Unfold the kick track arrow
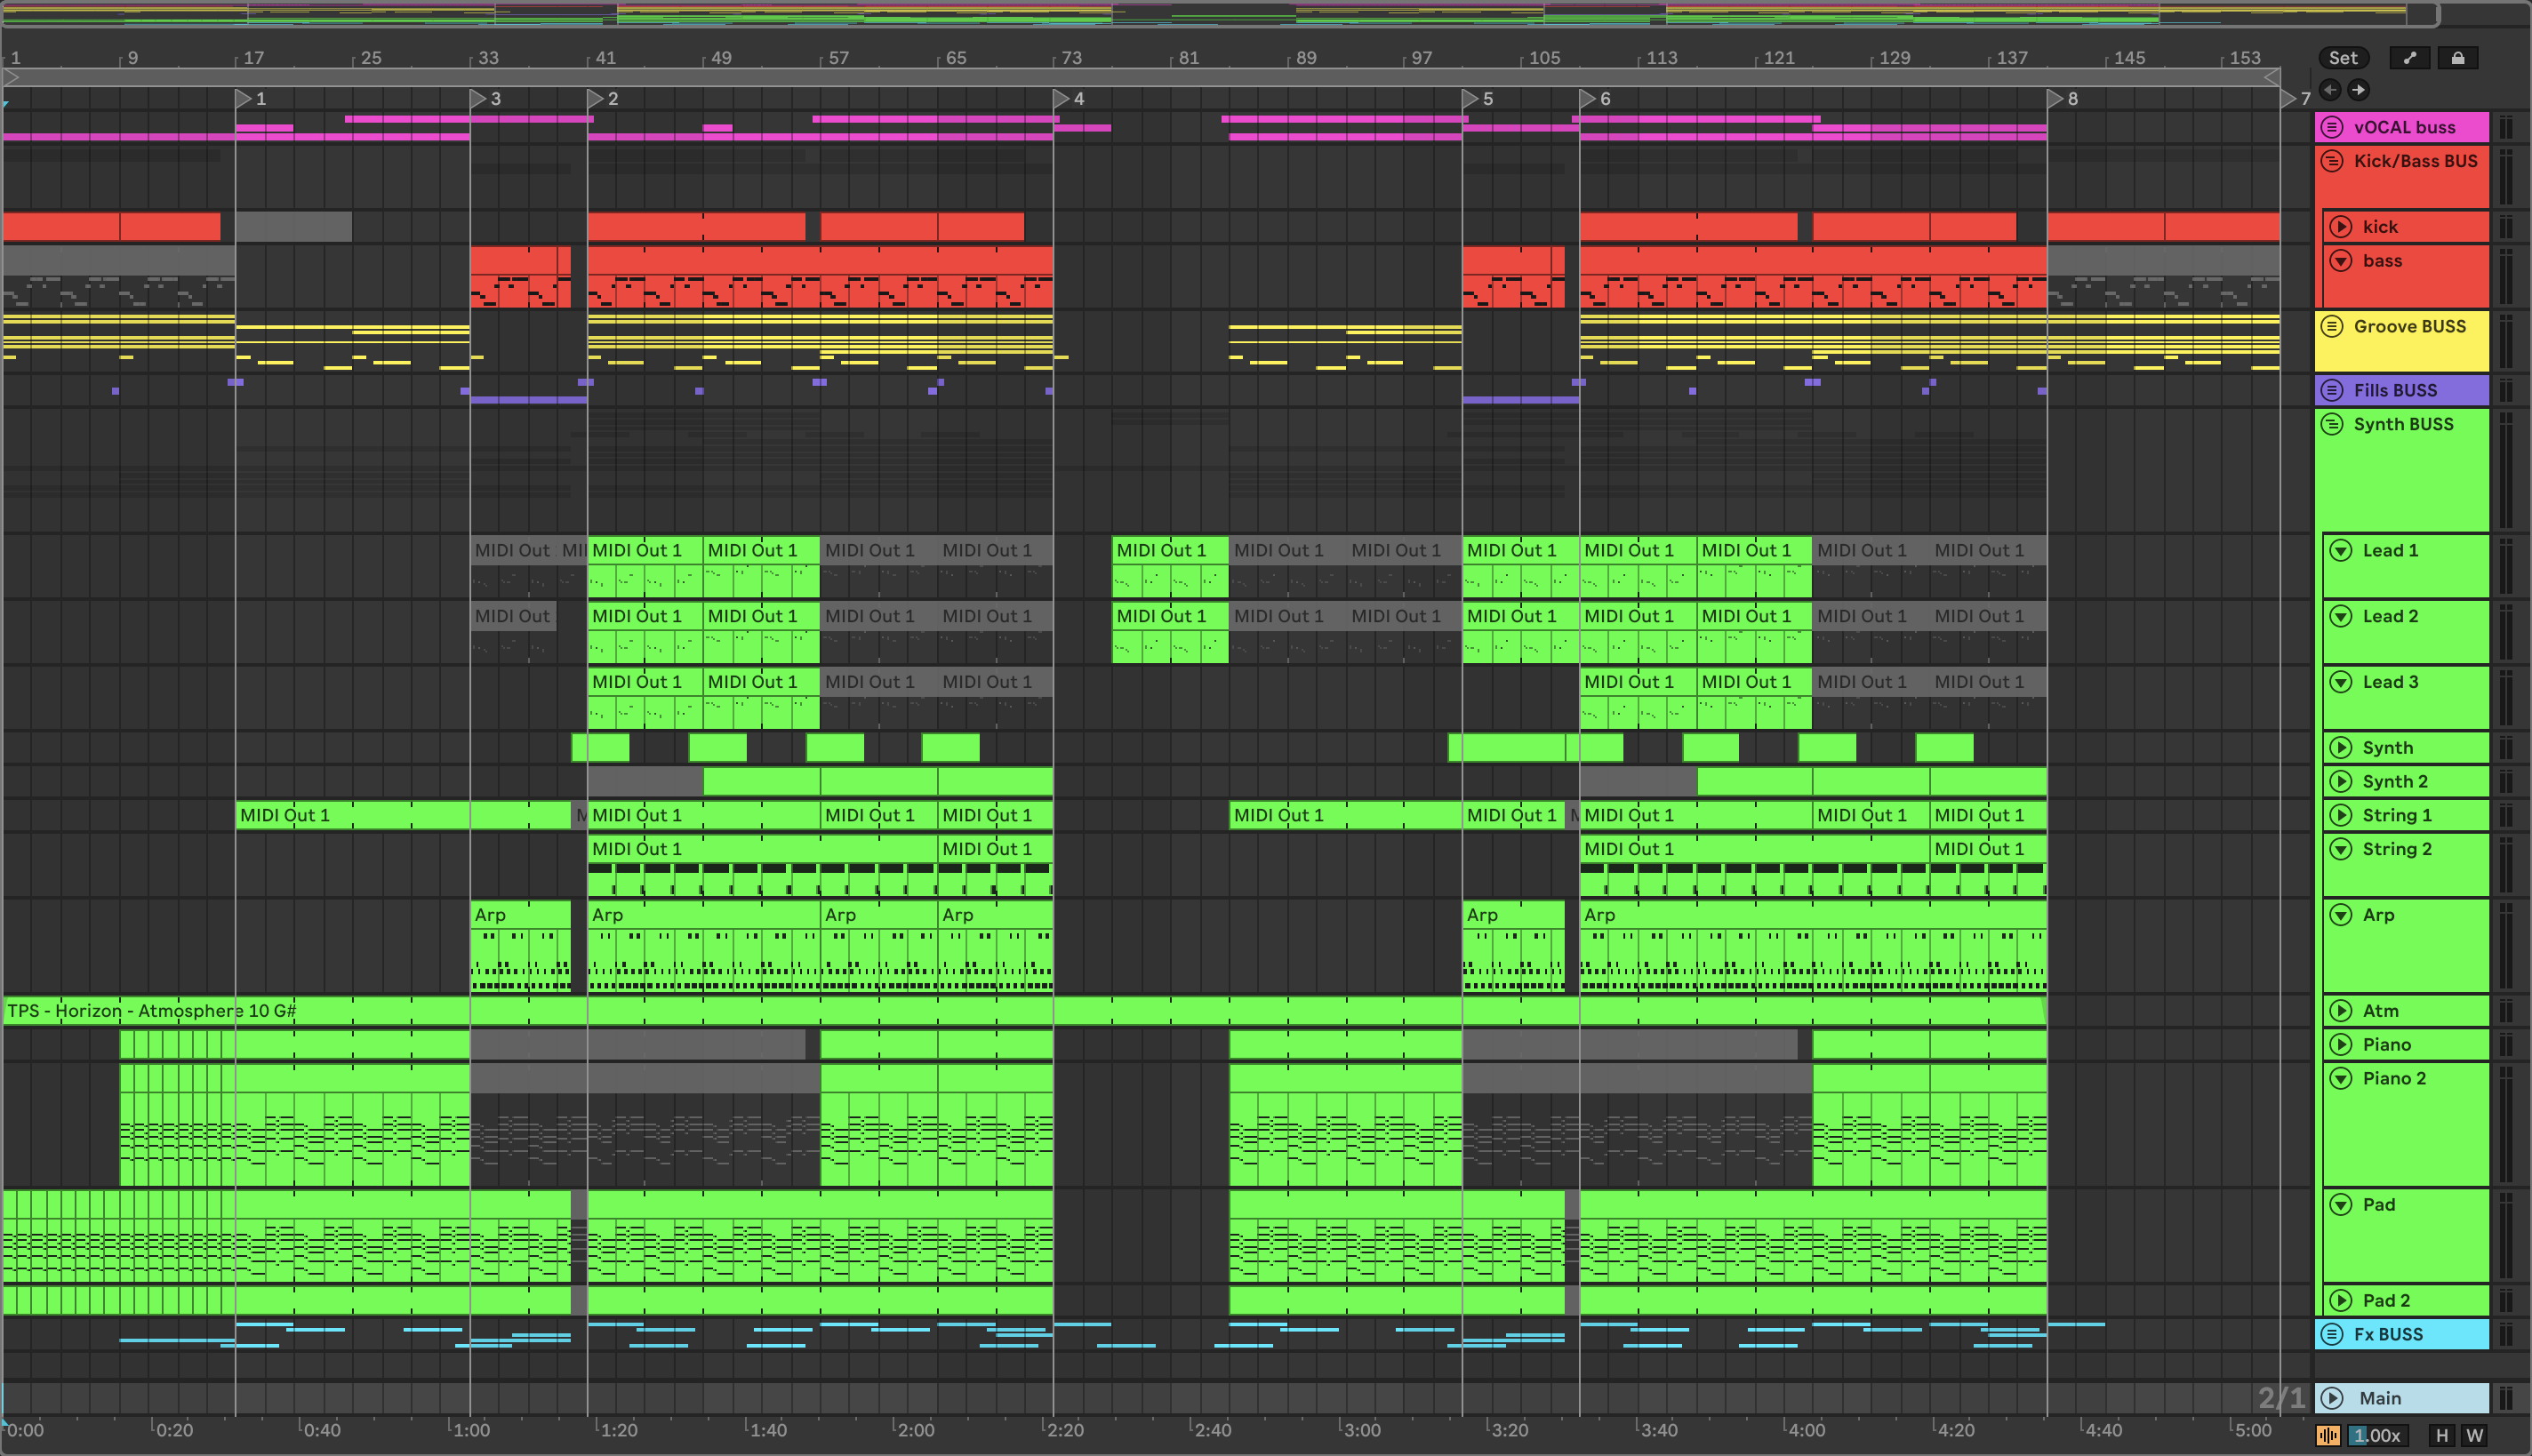The width and height of the screenshot is (2532, 1456). click(x=2340, y=227)
